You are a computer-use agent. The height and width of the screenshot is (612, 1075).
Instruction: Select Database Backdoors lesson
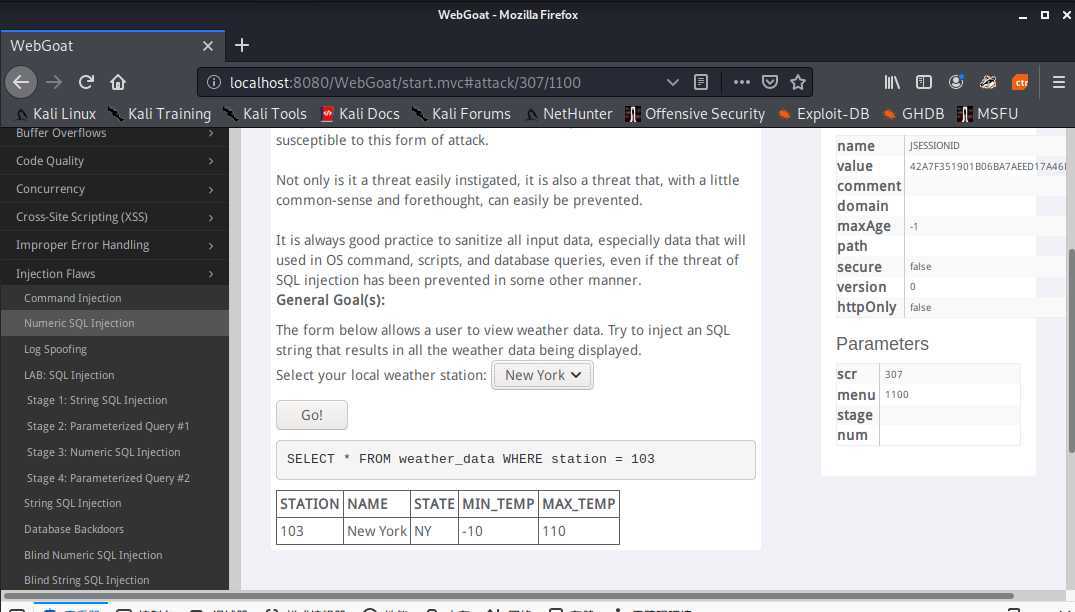(74, 529)
